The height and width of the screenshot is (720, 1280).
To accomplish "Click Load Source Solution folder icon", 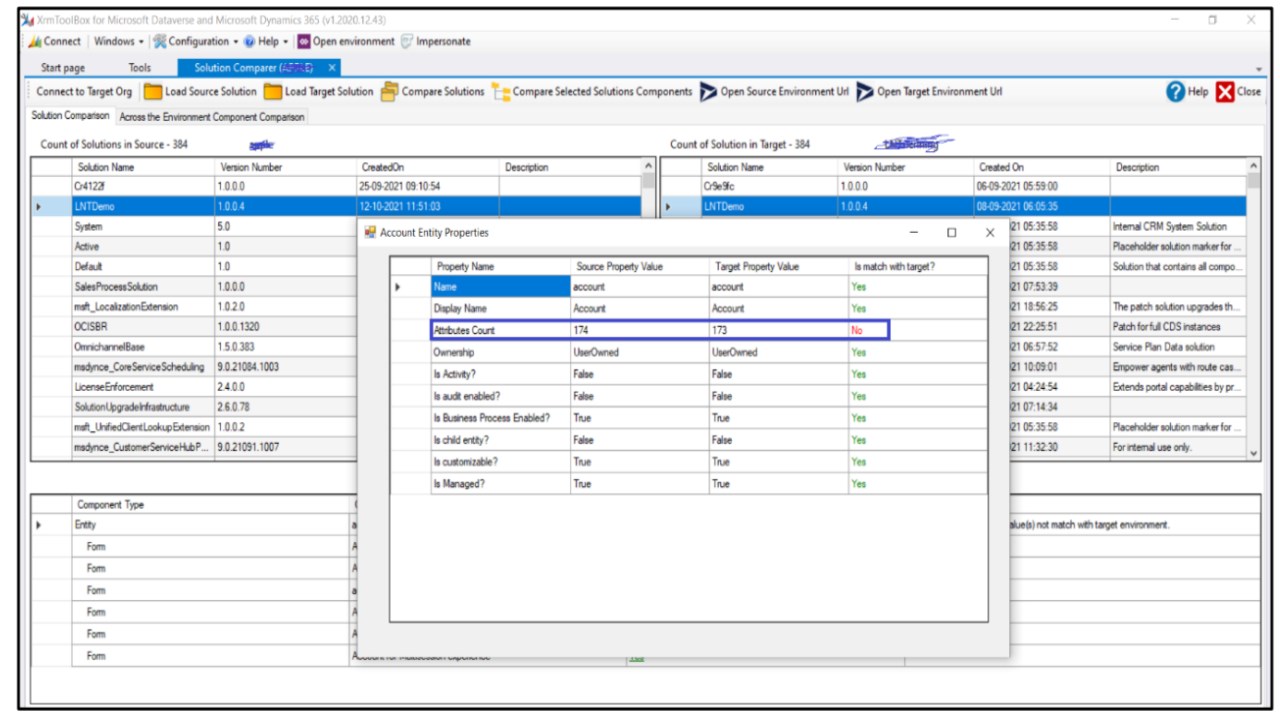I will (152, 92).
